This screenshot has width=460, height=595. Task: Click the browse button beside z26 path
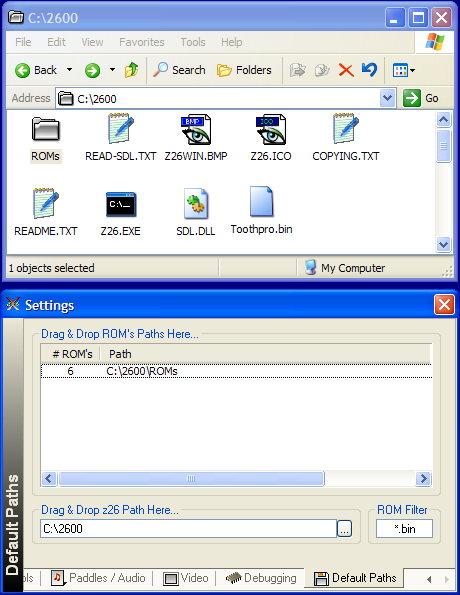coord(345,529)
